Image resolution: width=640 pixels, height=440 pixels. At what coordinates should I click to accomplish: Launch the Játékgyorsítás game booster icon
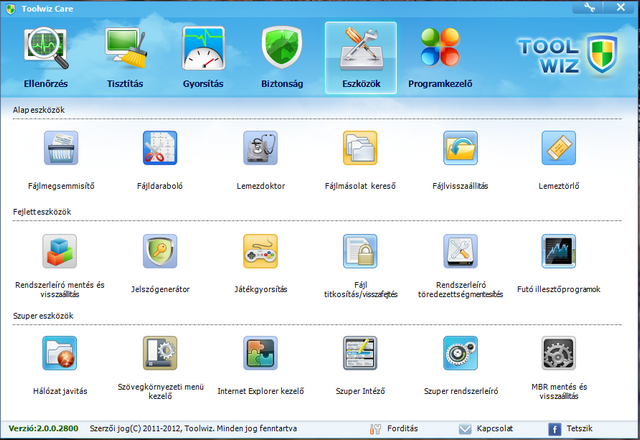click(x=260, y=251)
